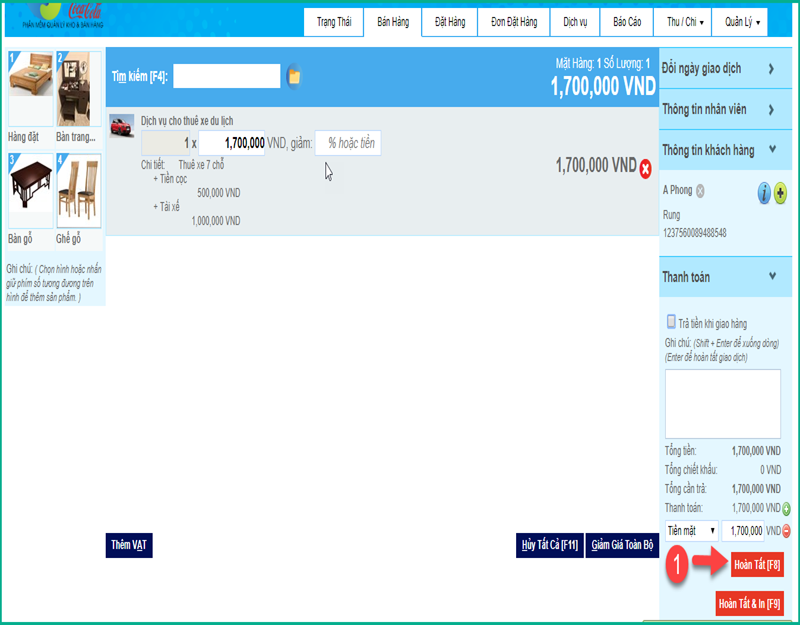
Task: Toggle 'Trả tiền khi giao hàng' checkbox
Action: (x=671, y=322)
